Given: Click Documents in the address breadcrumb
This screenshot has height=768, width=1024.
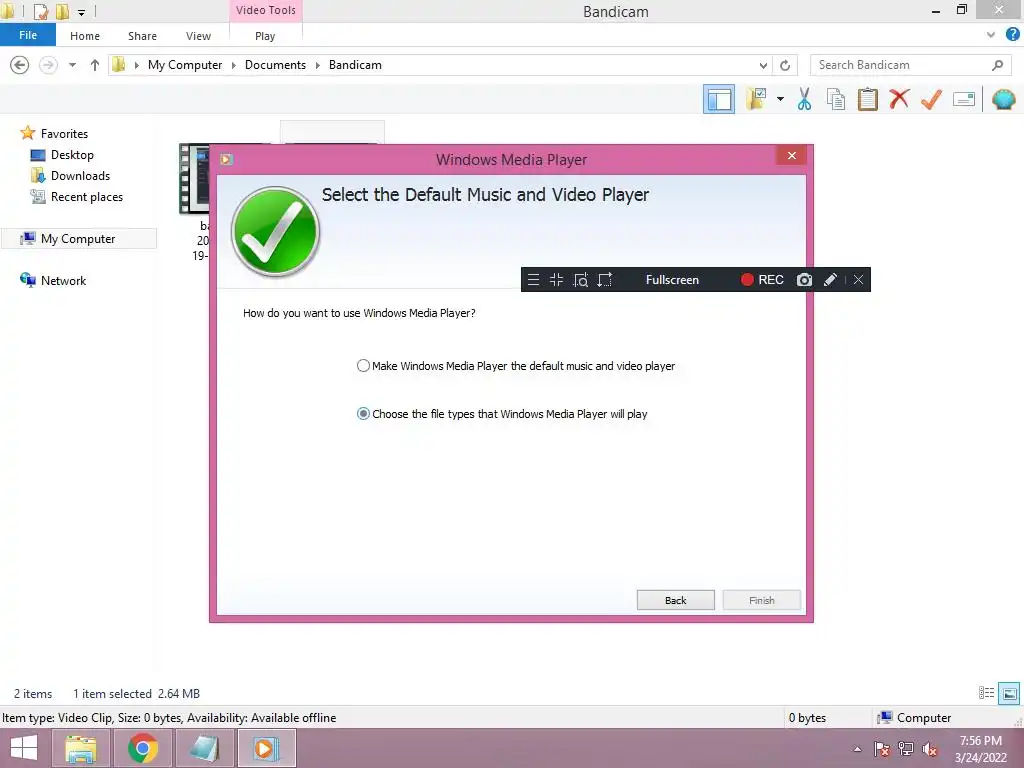Looking at the screenshot, I should 275,65.
